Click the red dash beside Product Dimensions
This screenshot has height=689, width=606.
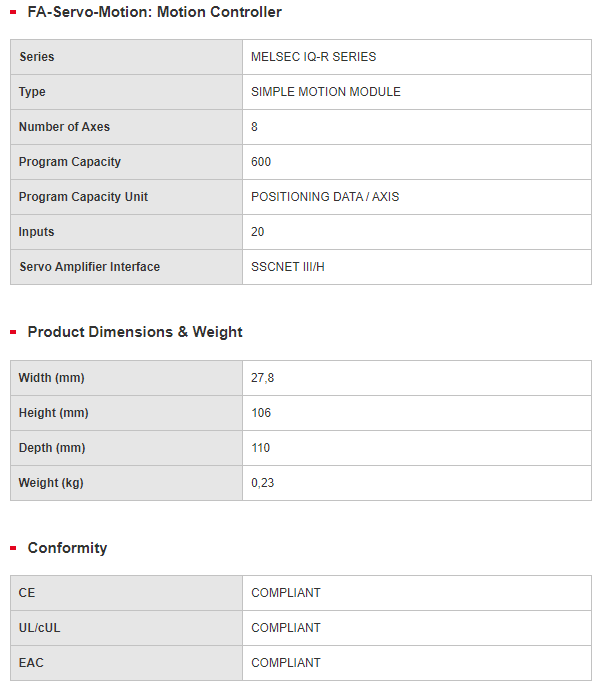(x=13, y=333)
